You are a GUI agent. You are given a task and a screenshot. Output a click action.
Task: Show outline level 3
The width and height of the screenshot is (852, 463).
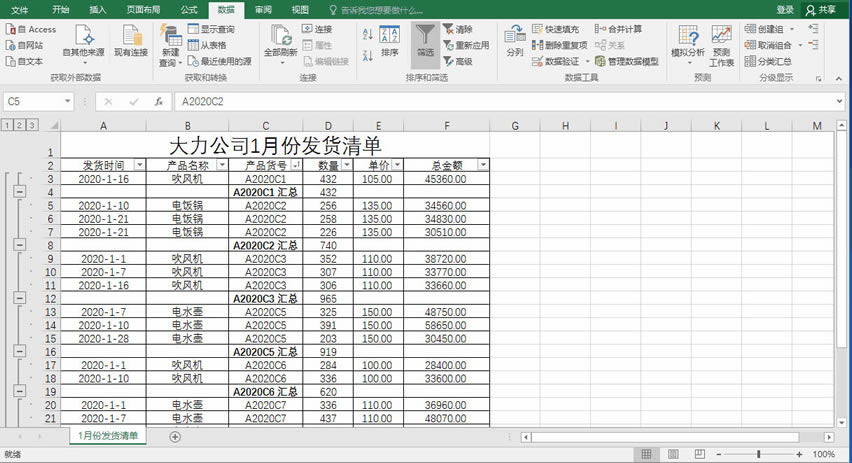pyautogui.click(x=32, y=126)
